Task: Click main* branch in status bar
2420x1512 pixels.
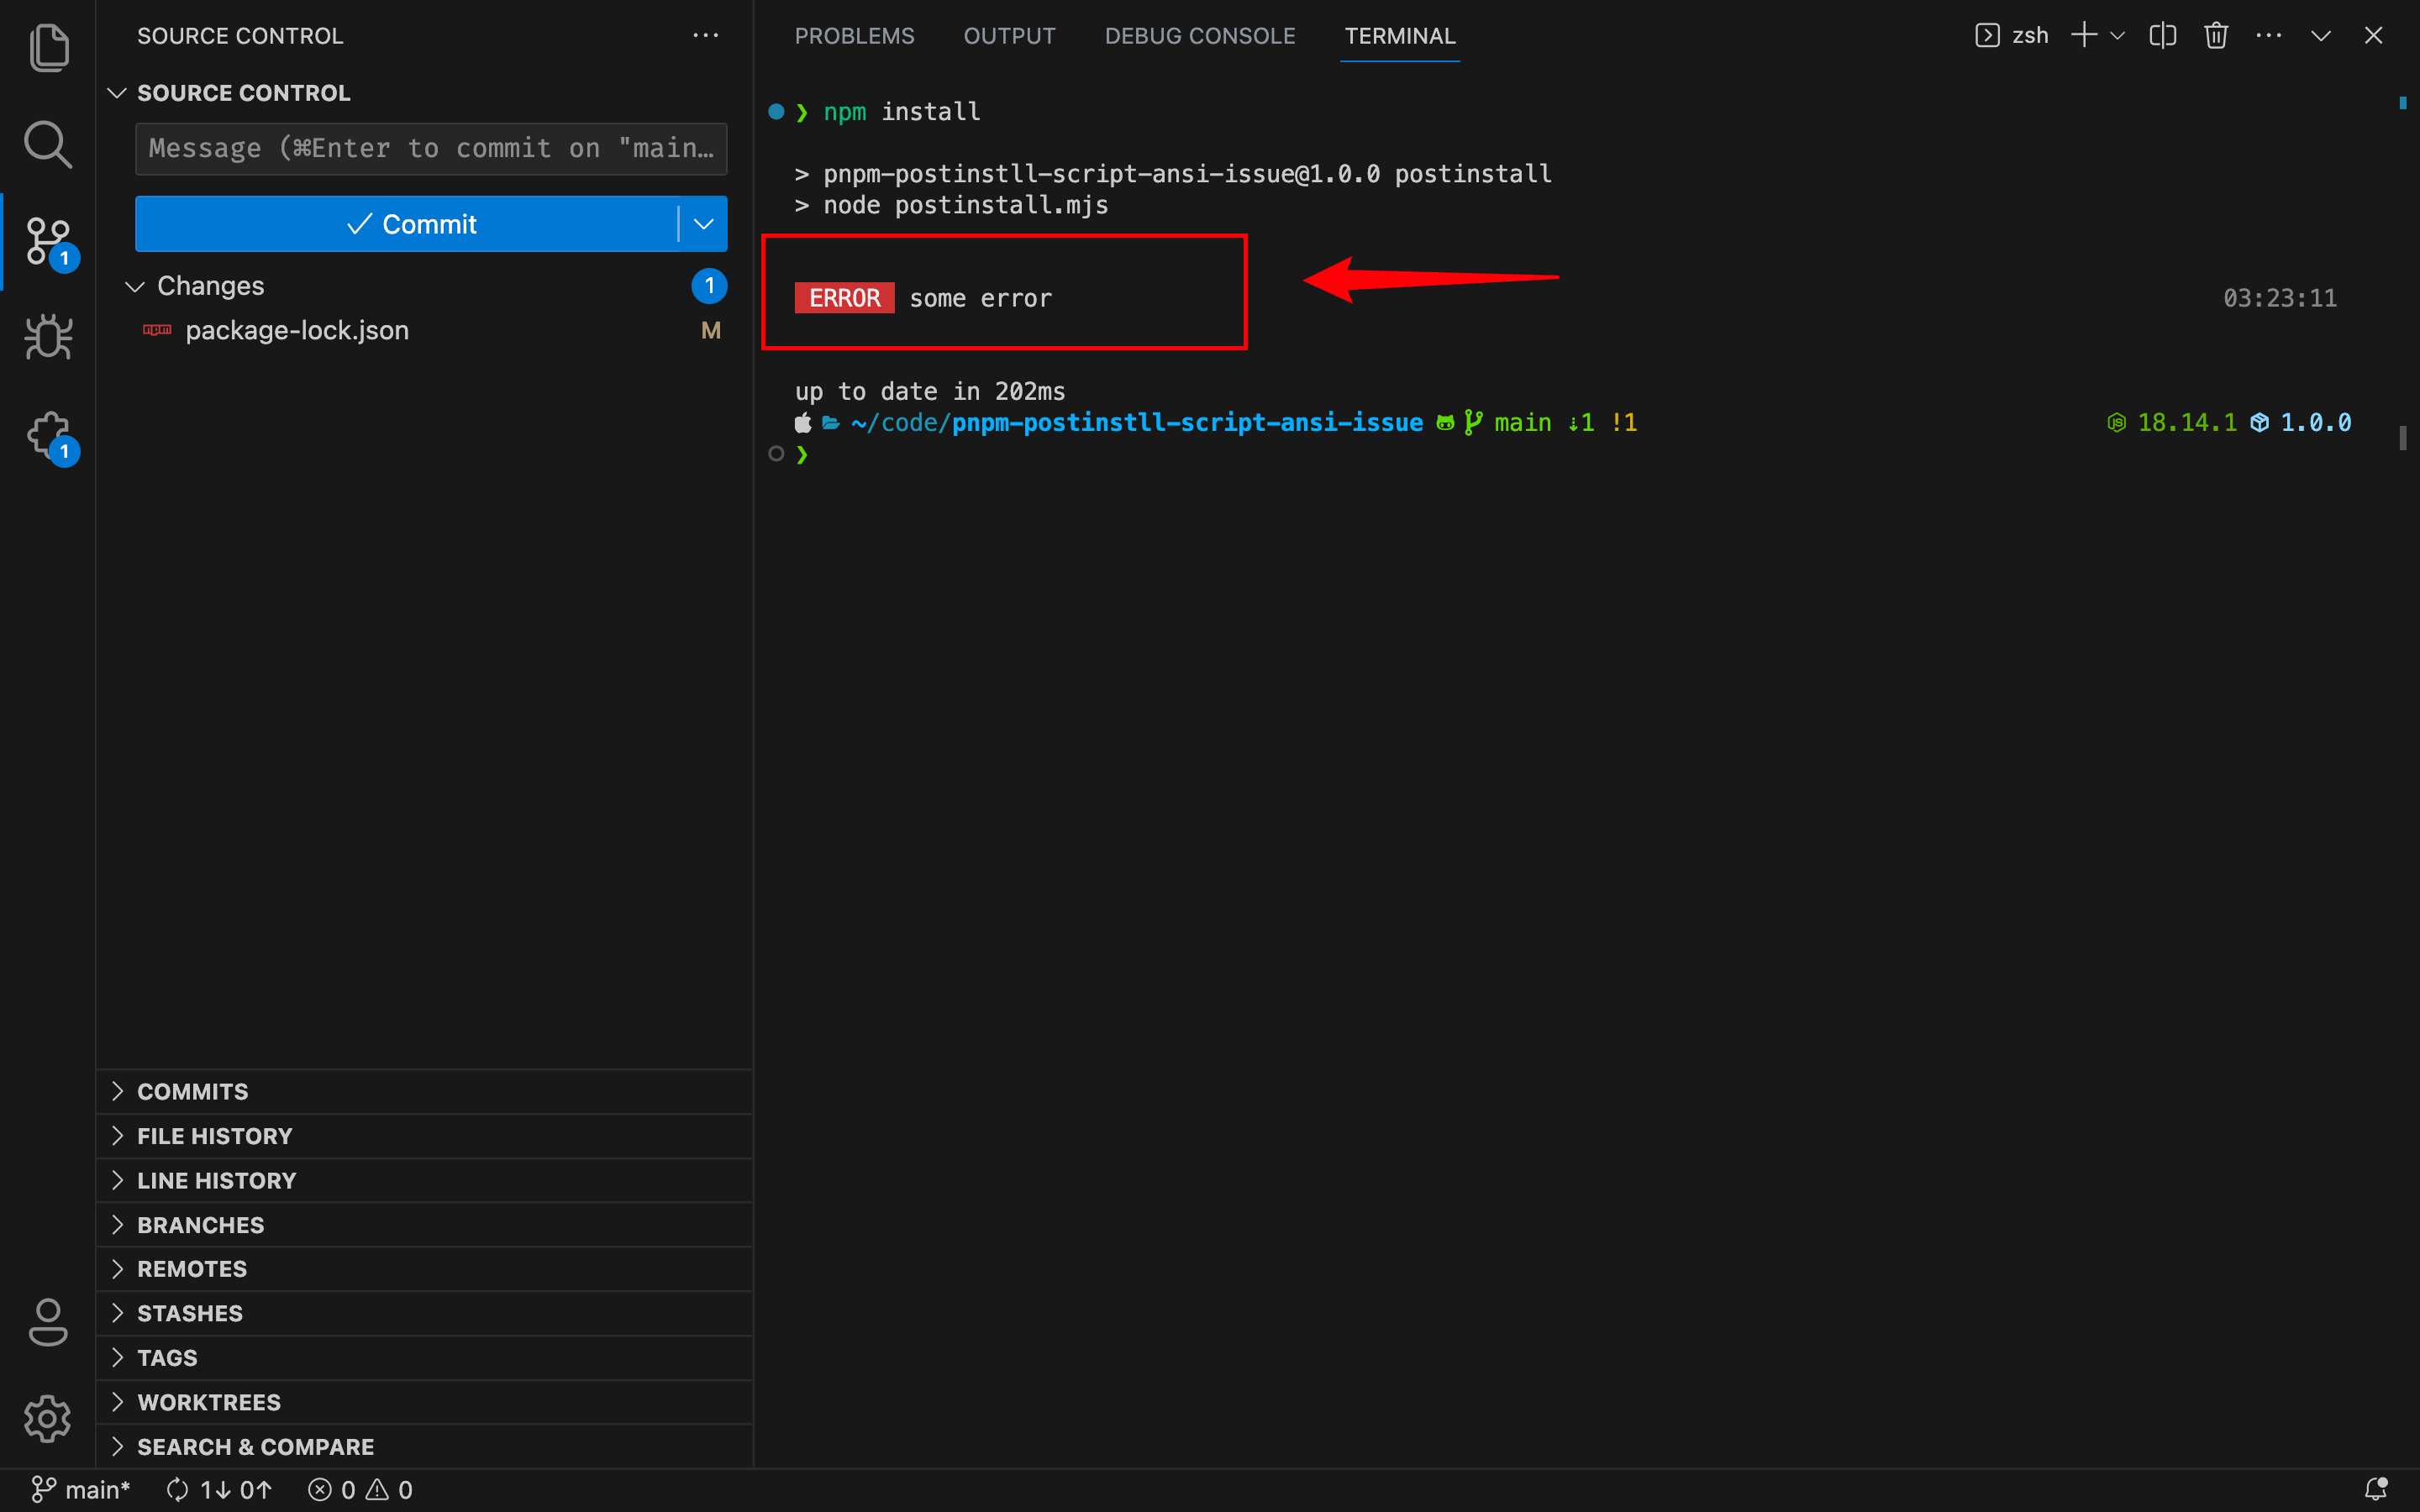Action: pos(82,1489)
